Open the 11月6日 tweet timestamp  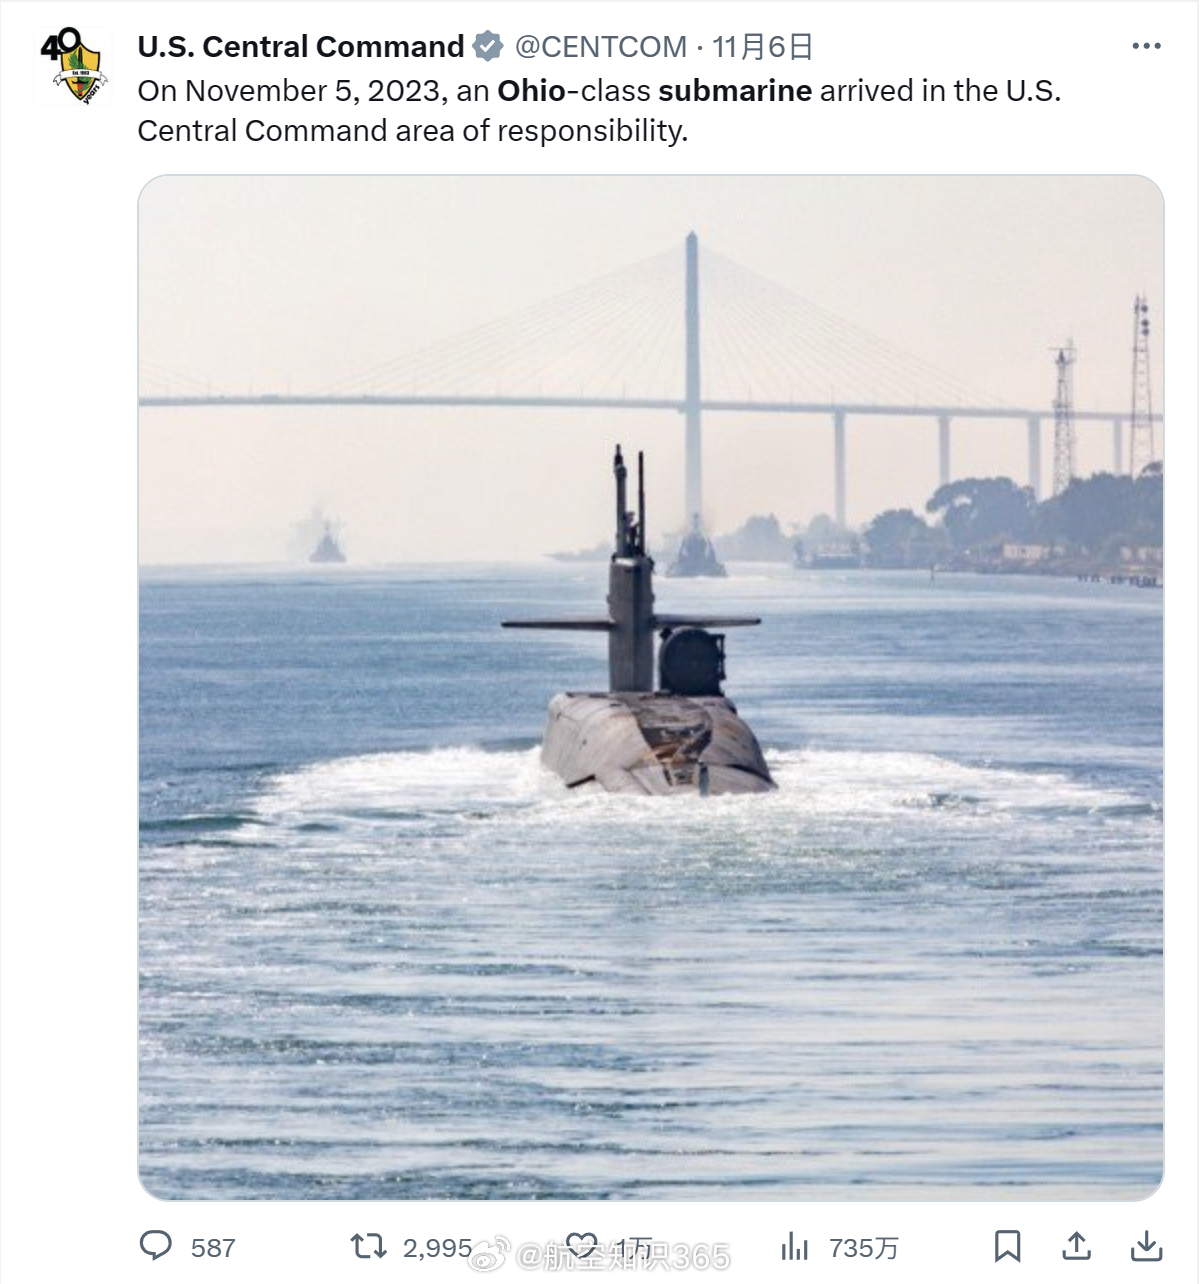click(762, 46)
